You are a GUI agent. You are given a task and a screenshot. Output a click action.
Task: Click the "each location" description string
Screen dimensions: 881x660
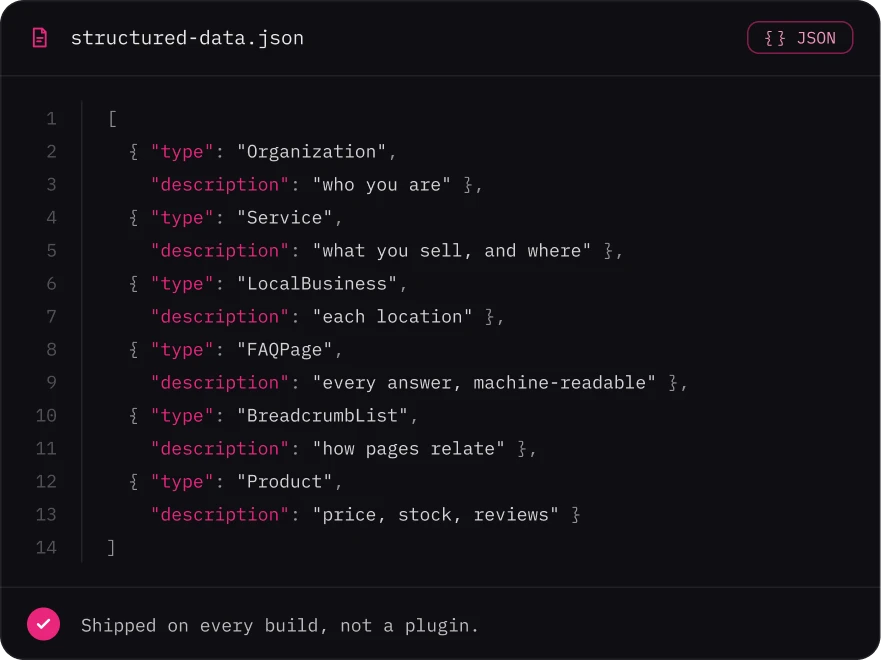392,317
